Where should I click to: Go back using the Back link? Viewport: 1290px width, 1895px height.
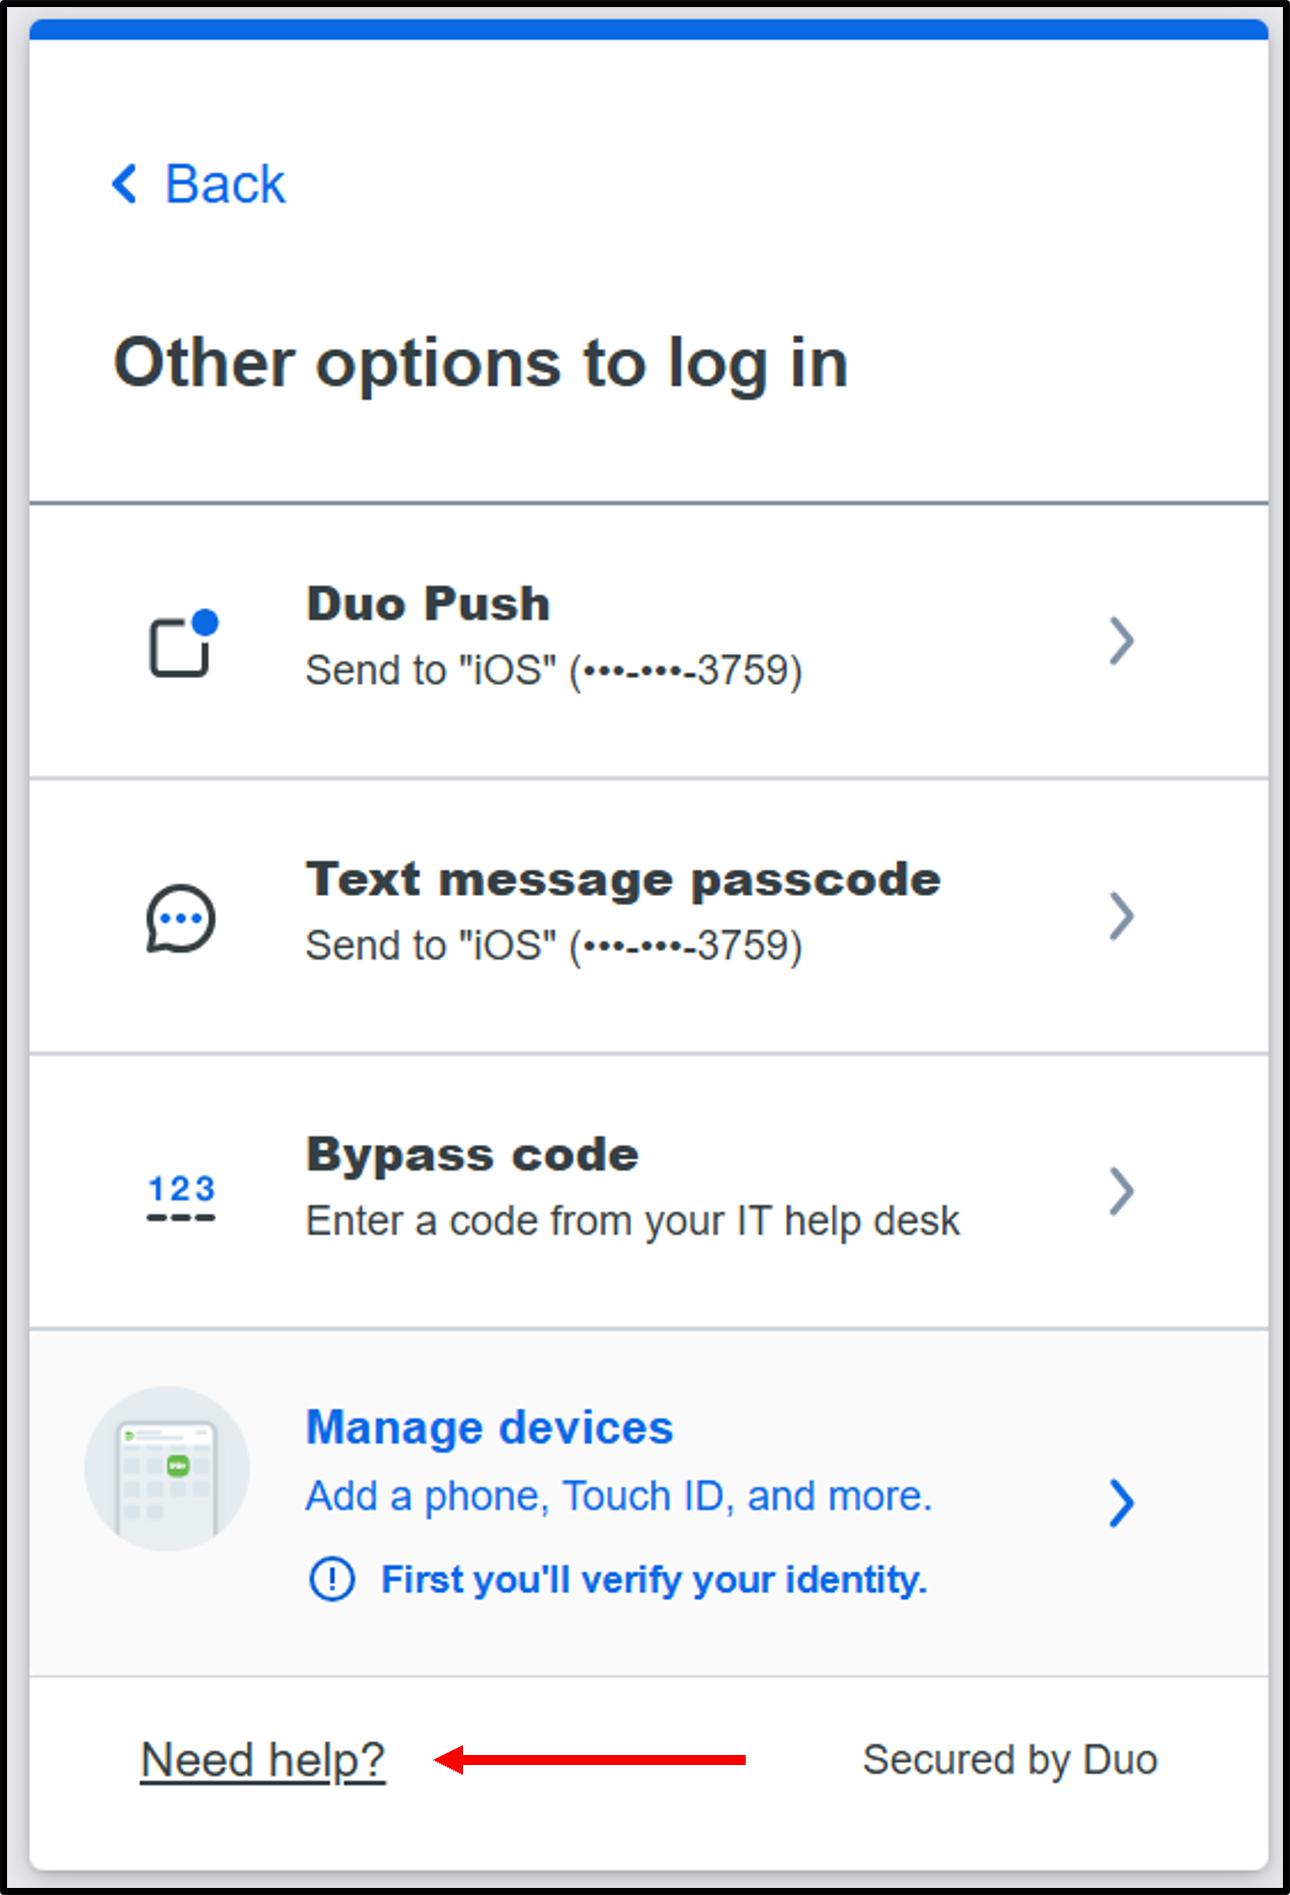click(199, 184)
